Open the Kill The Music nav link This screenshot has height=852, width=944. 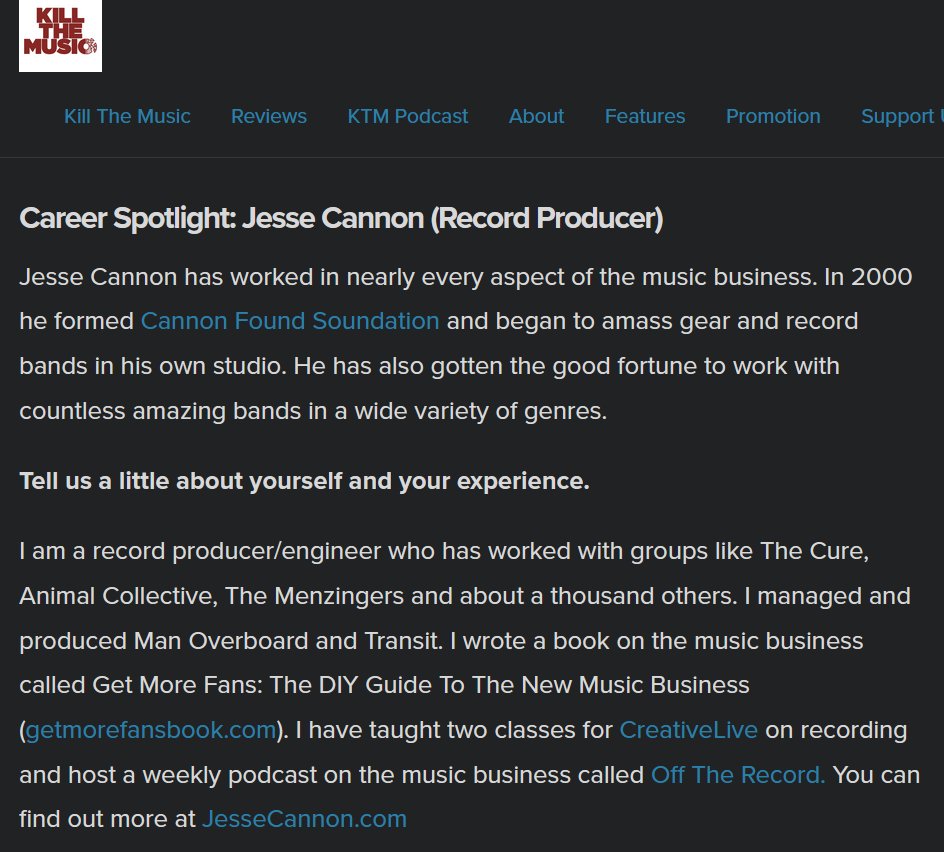tap(127, 116)
